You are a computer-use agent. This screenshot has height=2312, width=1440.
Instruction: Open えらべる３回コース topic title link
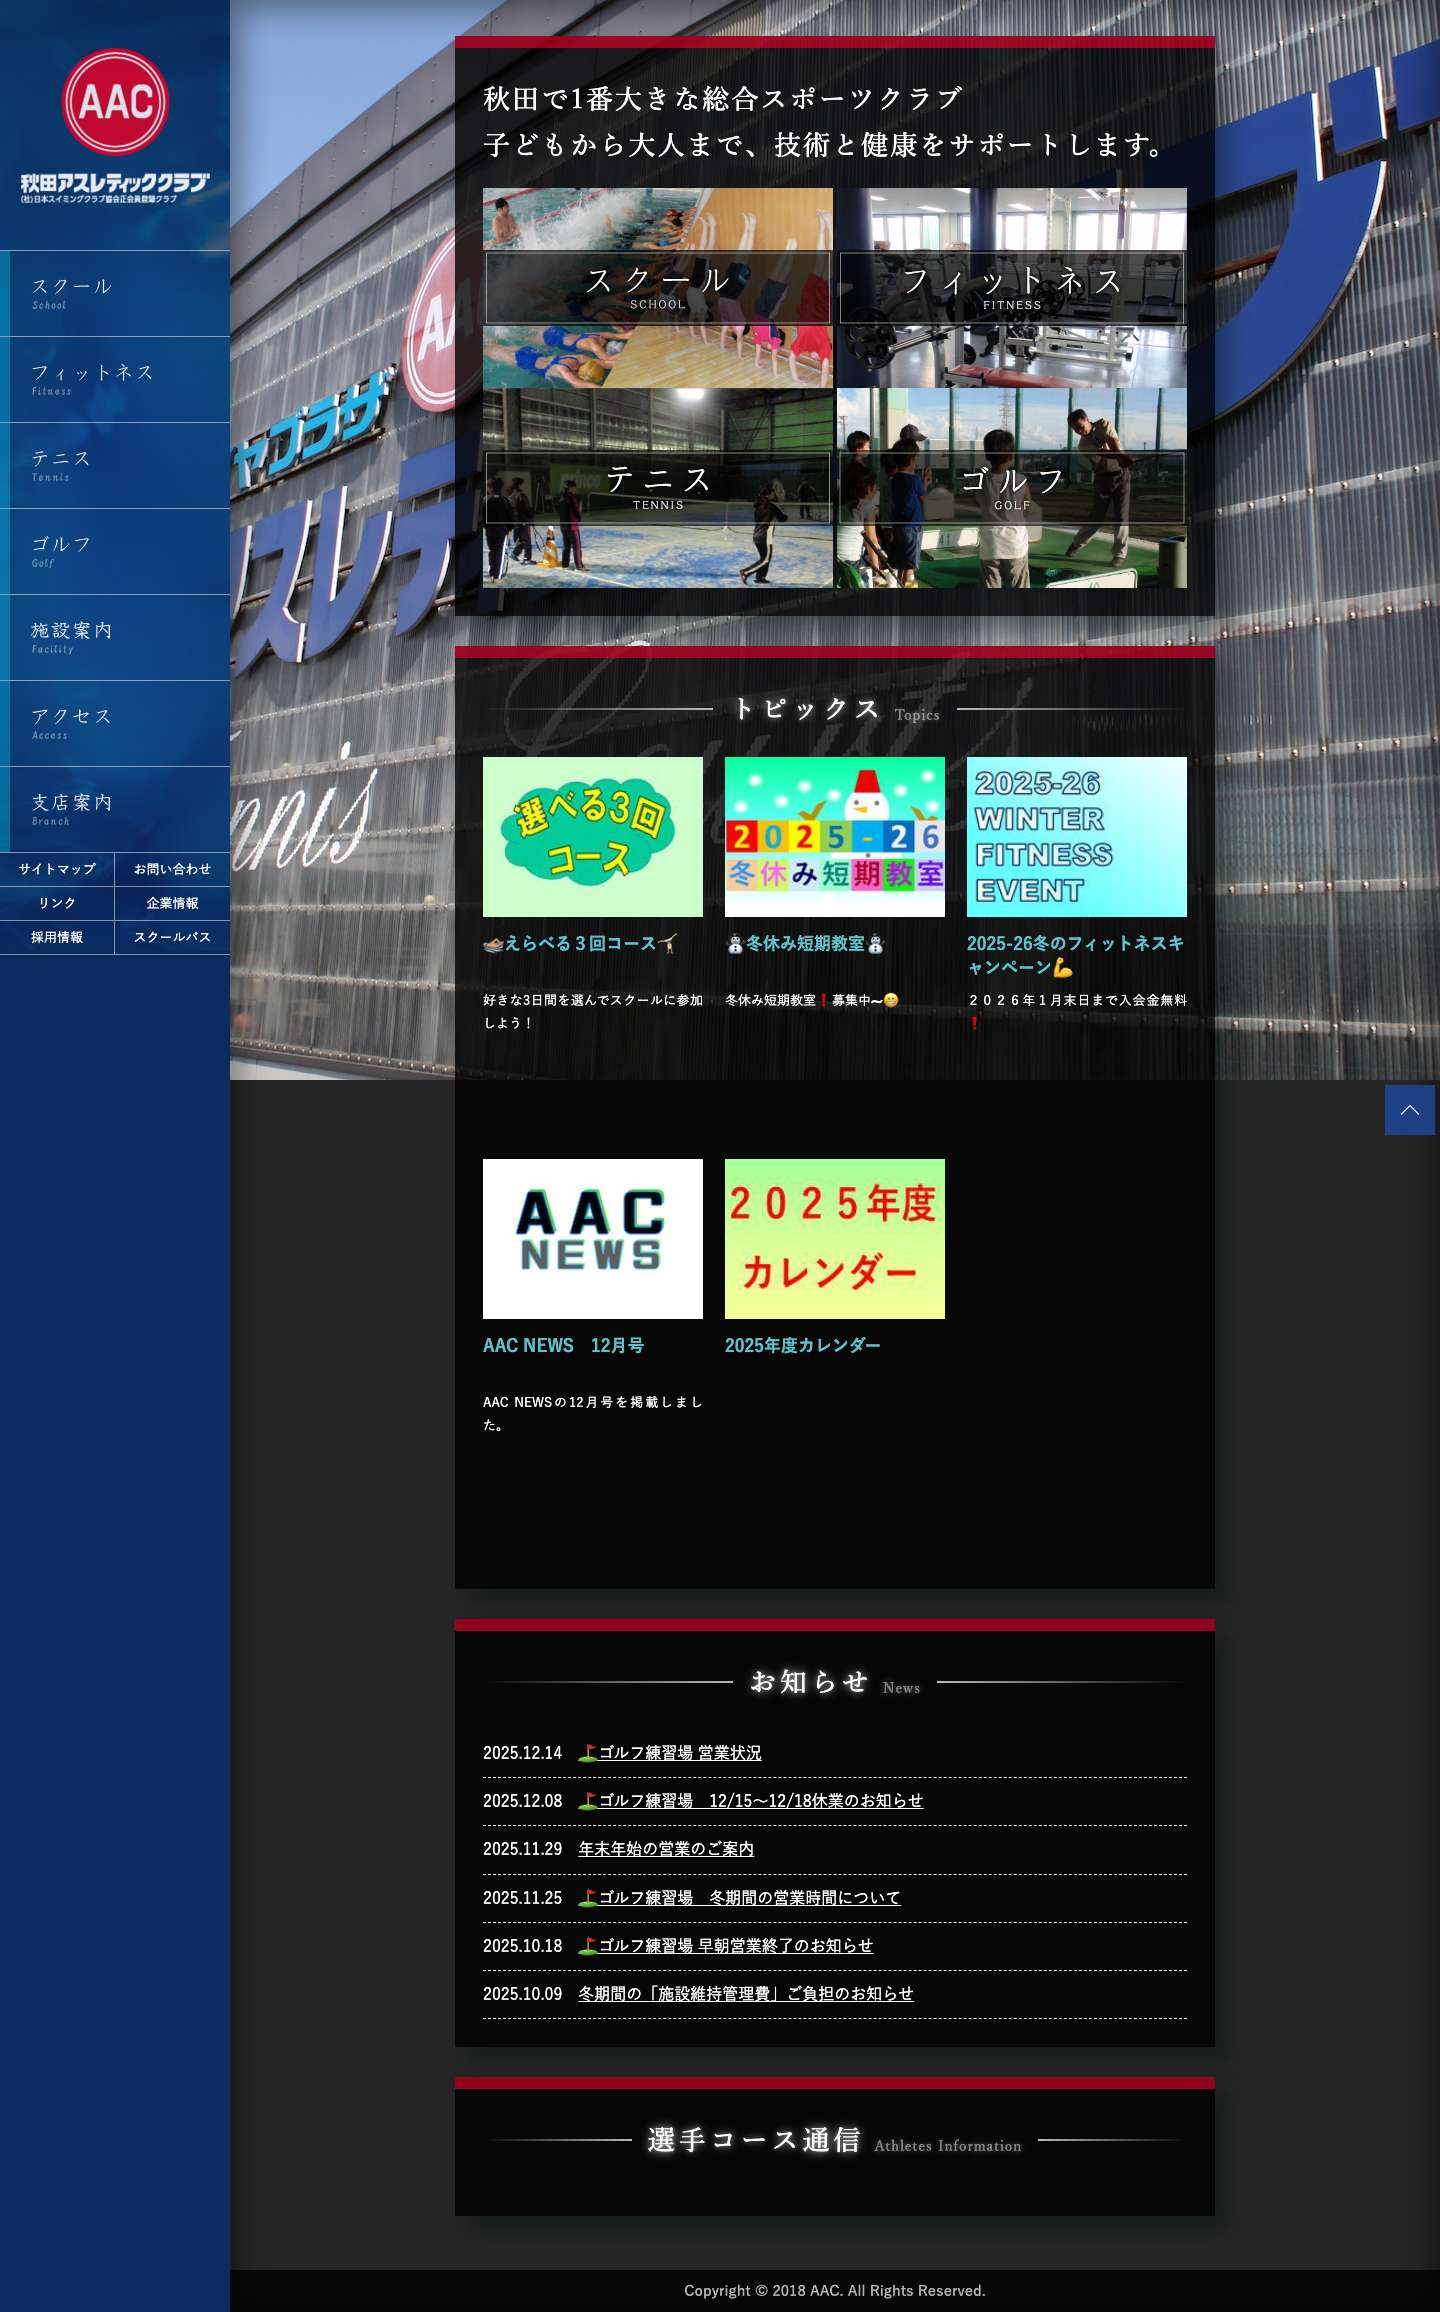click(580, 943)
